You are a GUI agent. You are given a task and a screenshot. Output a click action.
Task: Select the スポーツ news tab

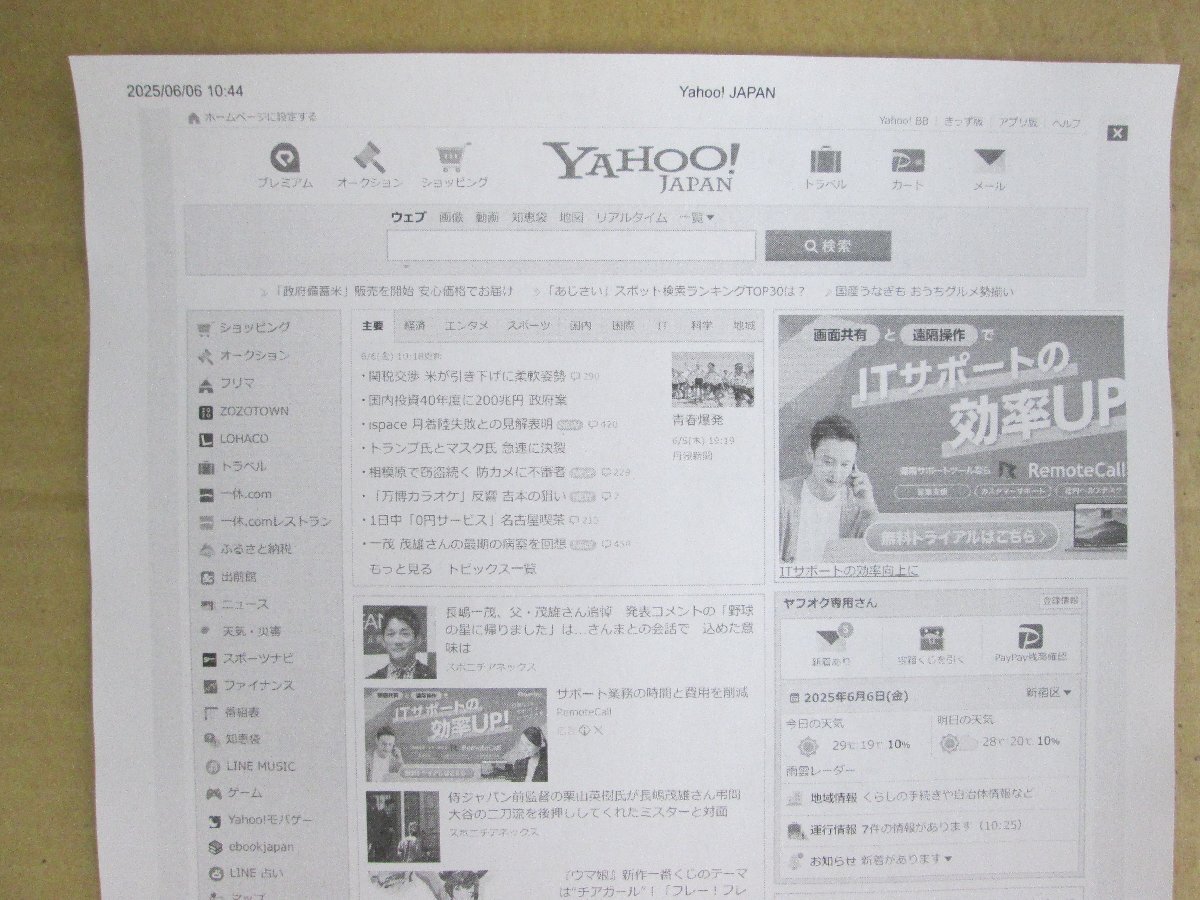pyautogui.click(x=528, y=326)
